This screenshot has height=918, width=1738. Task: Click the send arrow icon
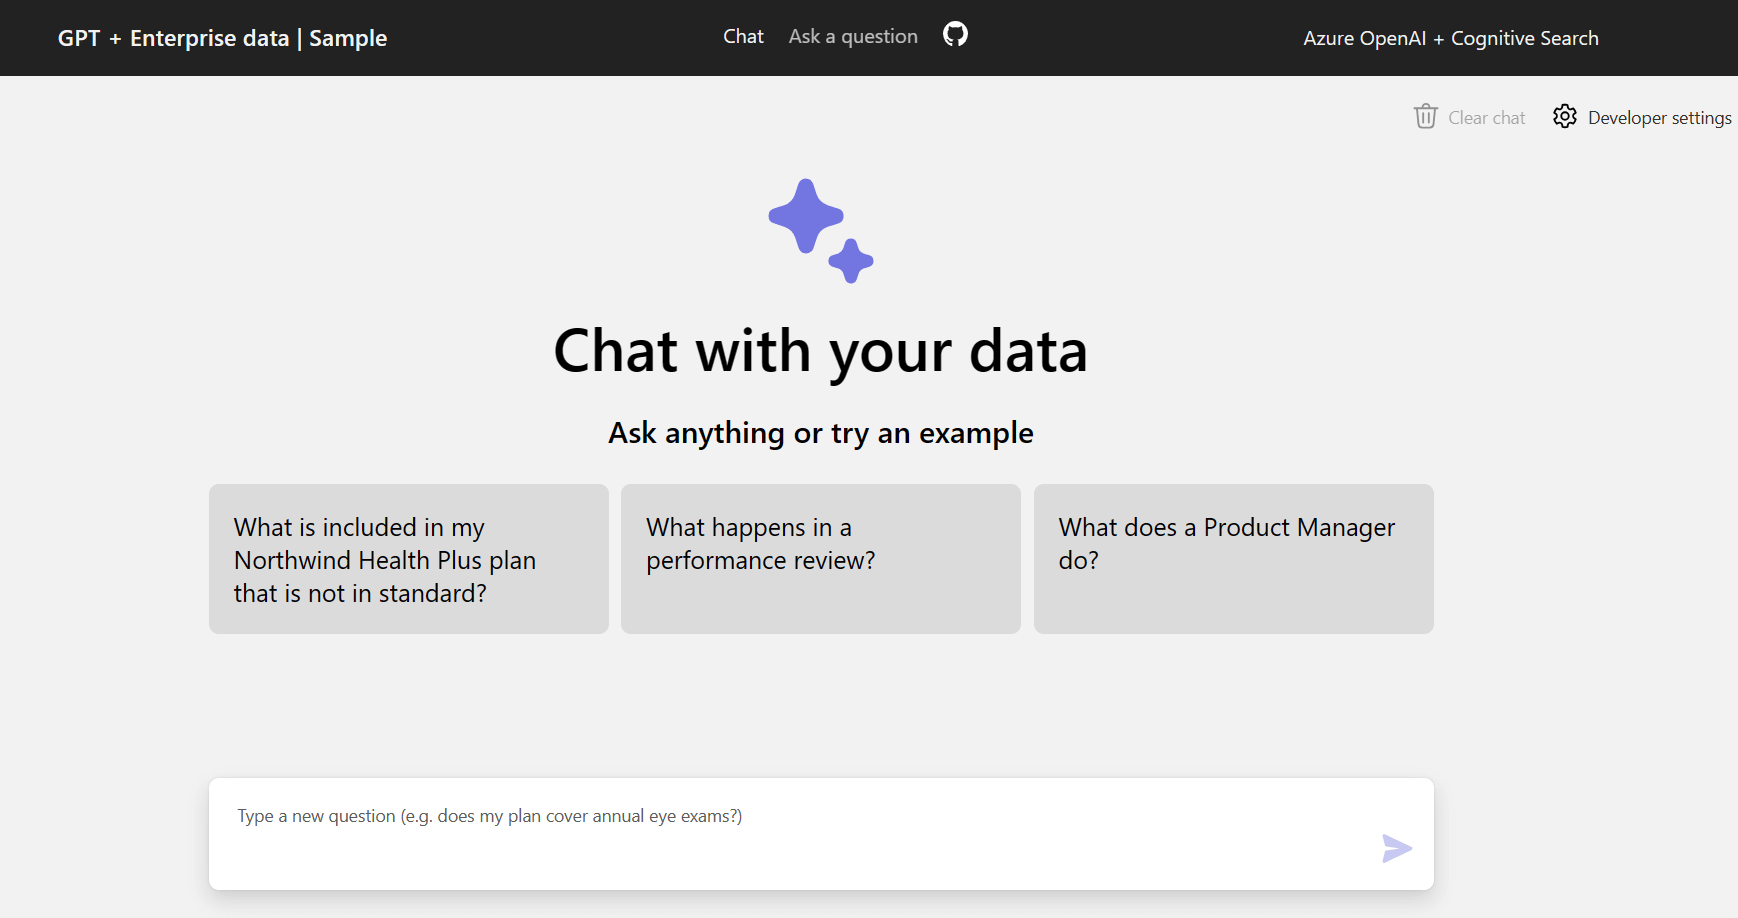pyautogui.click(x=1396, y=848)
